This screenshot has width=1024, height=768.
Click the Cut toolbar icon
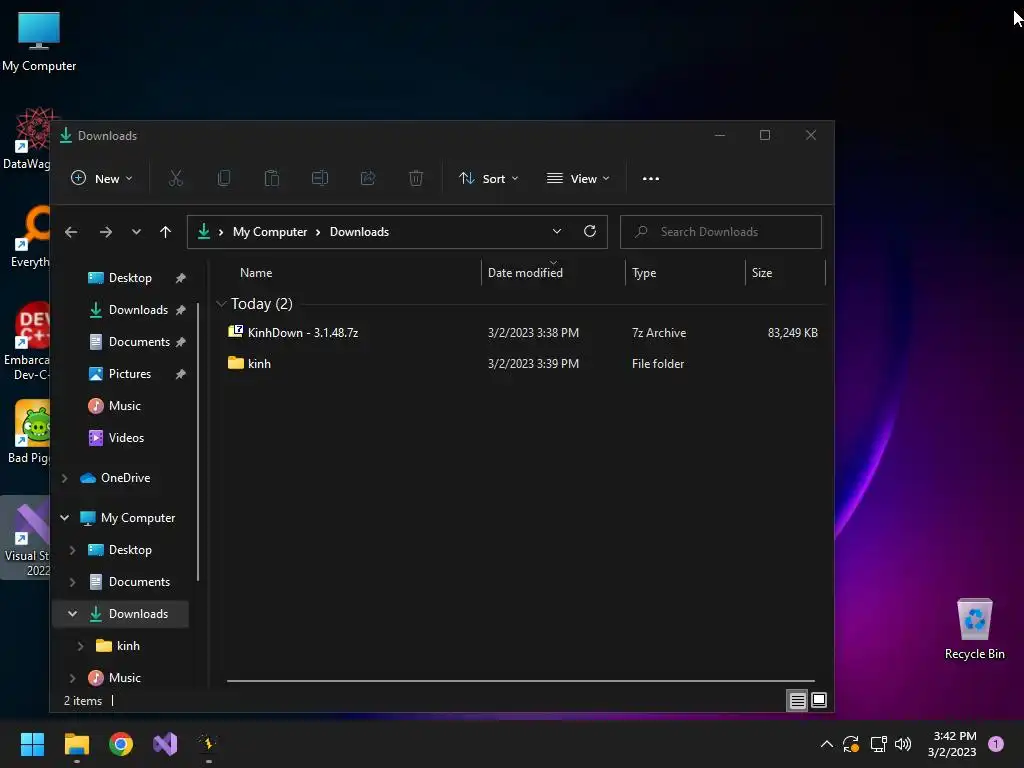click(x=176, y=178)
